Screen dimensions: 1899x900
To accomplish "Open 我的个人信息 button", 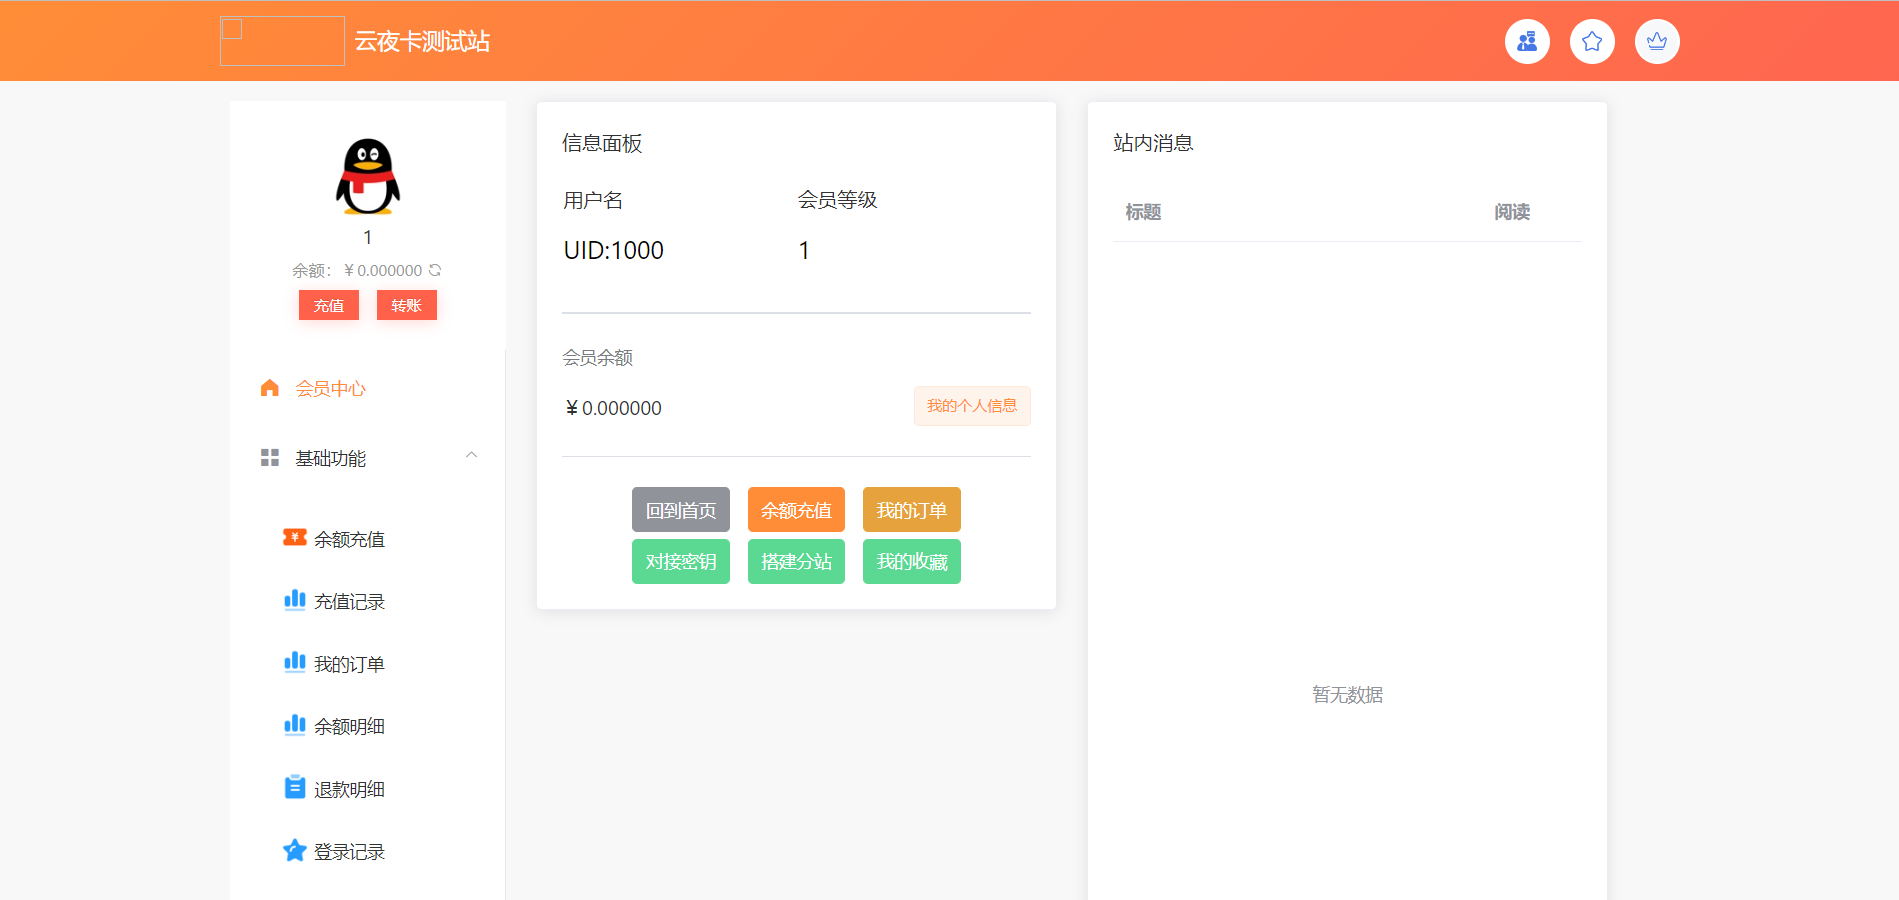I will pyautogui.click(x=972, y=406).
